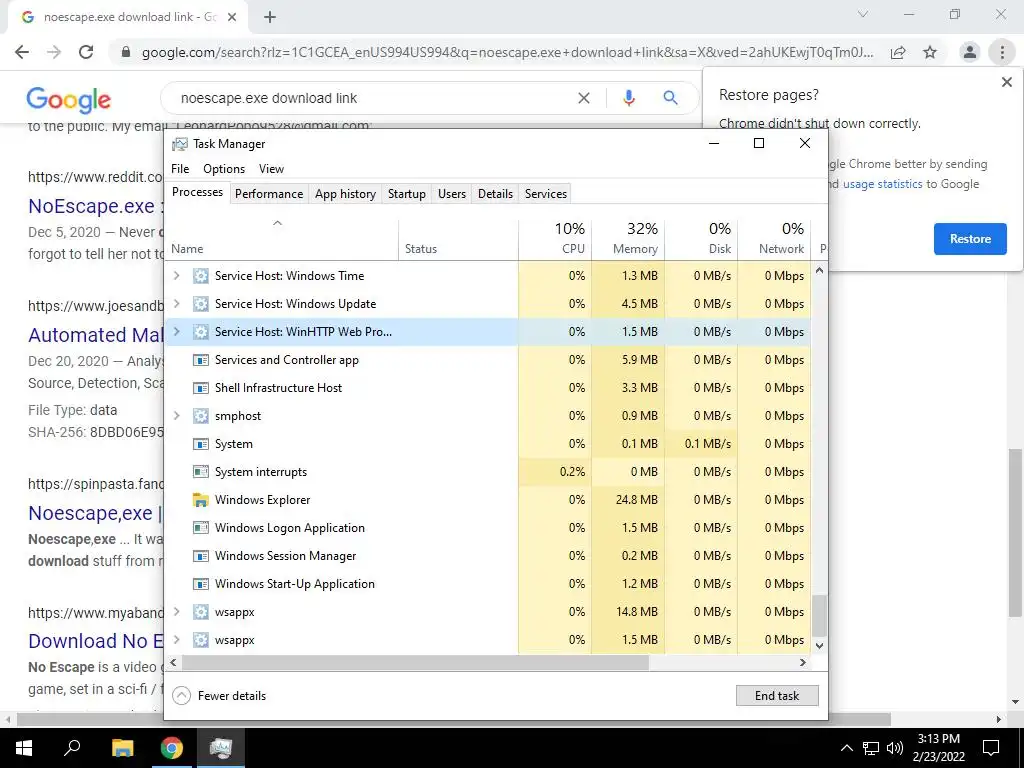This screenshot has height=768, width=1024.
Task: Expand Service Host: WinHTTP Web Proxy row
Action: 176,332
